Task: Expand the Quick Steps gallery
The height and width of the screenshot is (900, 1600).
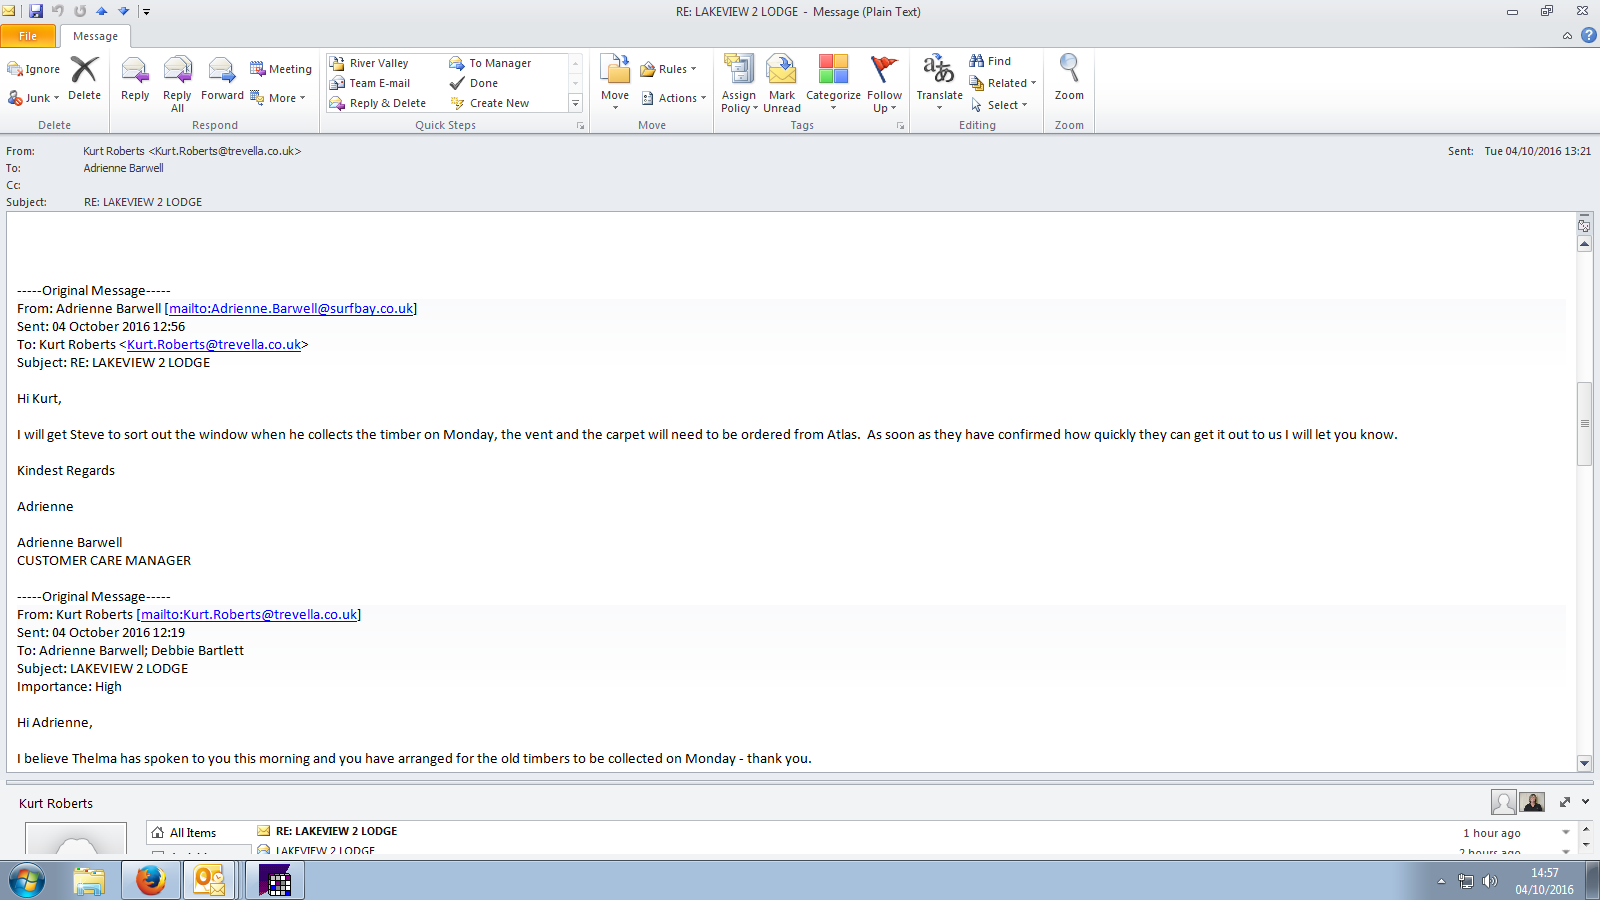Action: (575, 103)
